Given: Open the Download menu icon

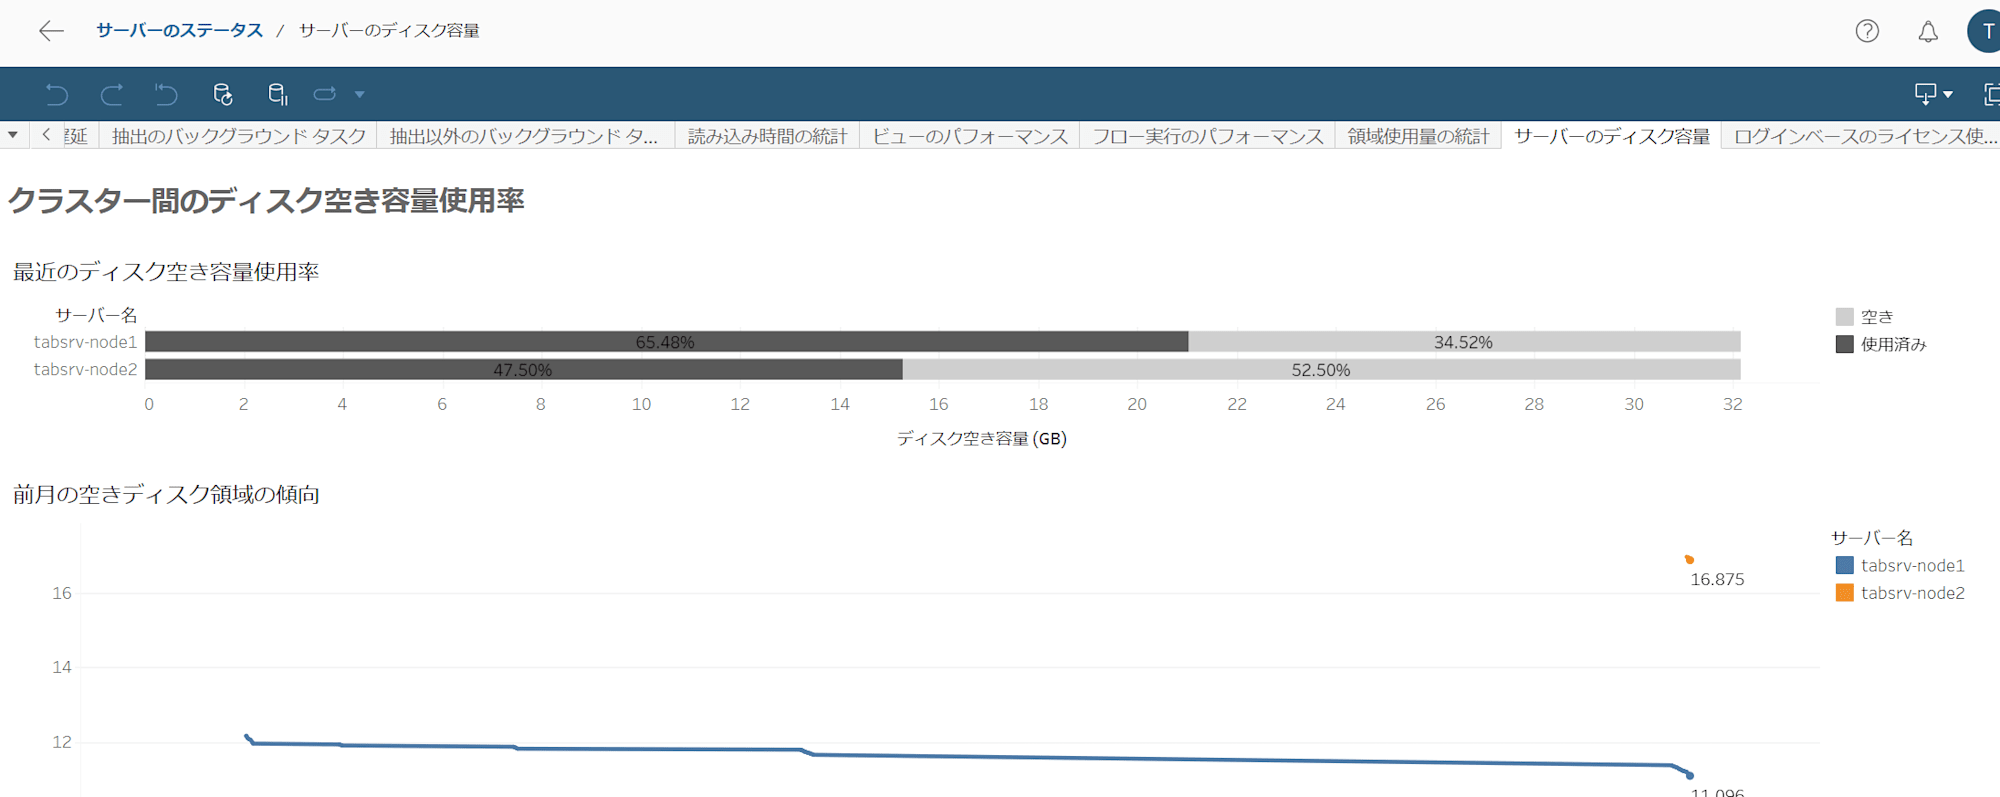Looking at the screenshot, I should pos(1933,94).
